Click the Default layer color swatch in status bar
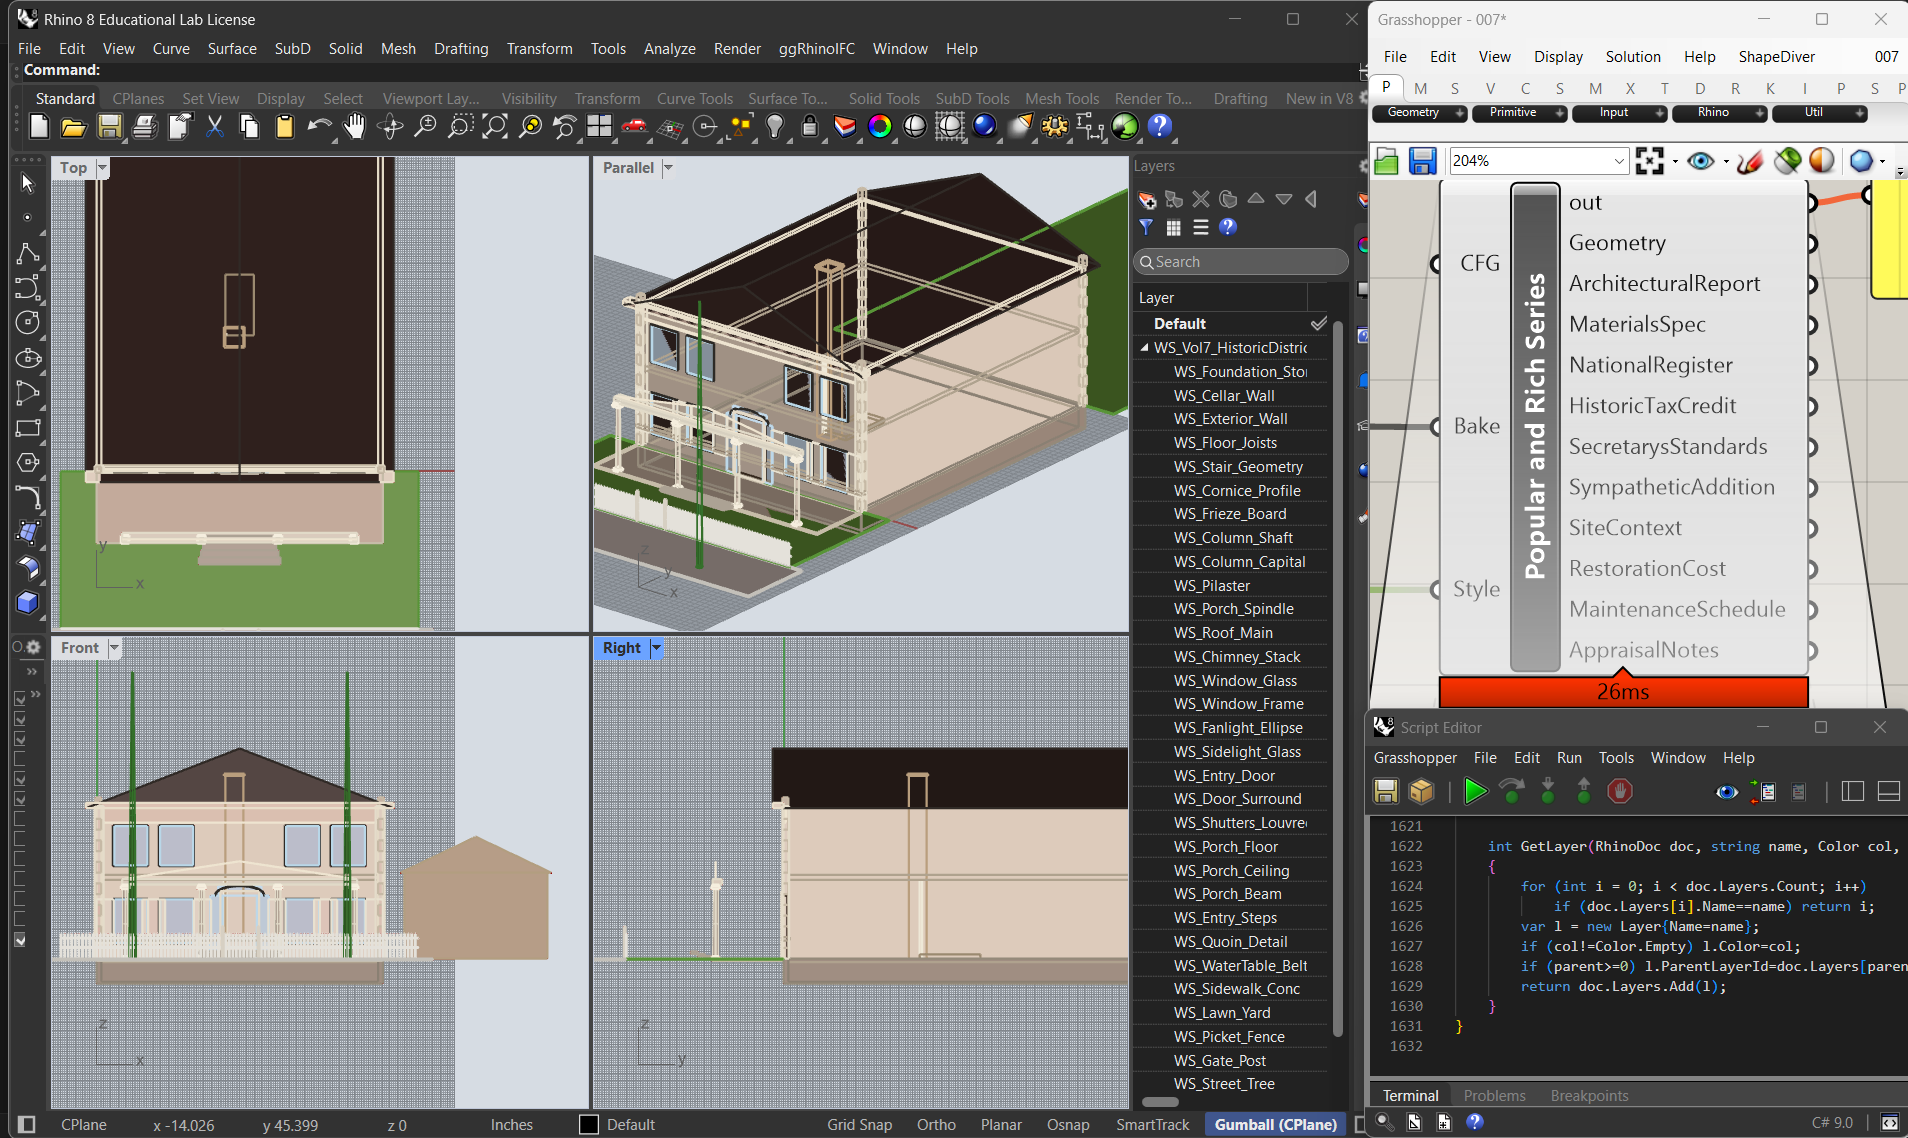Screen dimensions: 1908x1138 [589, 1125]
